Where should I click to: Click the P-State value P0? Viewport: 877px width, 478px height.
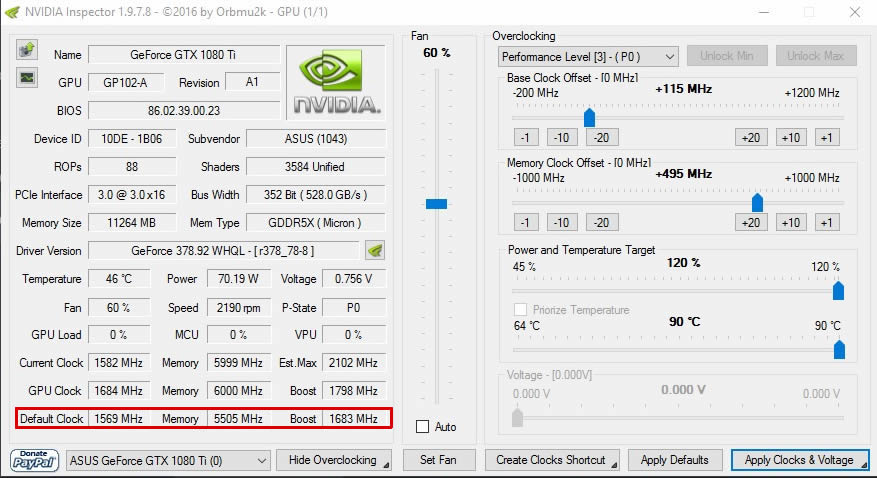click(x=354, y=307)
